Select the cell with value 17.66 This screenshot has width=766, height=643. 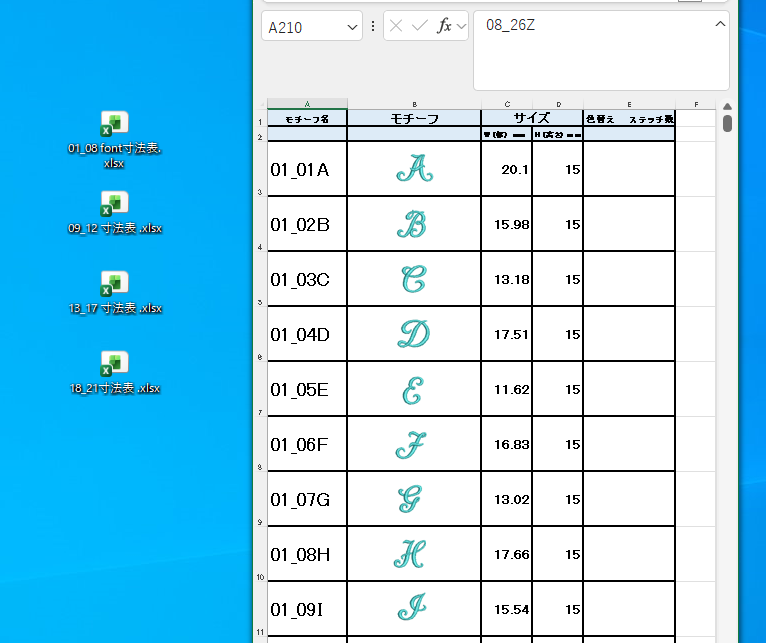pos(506,554)
